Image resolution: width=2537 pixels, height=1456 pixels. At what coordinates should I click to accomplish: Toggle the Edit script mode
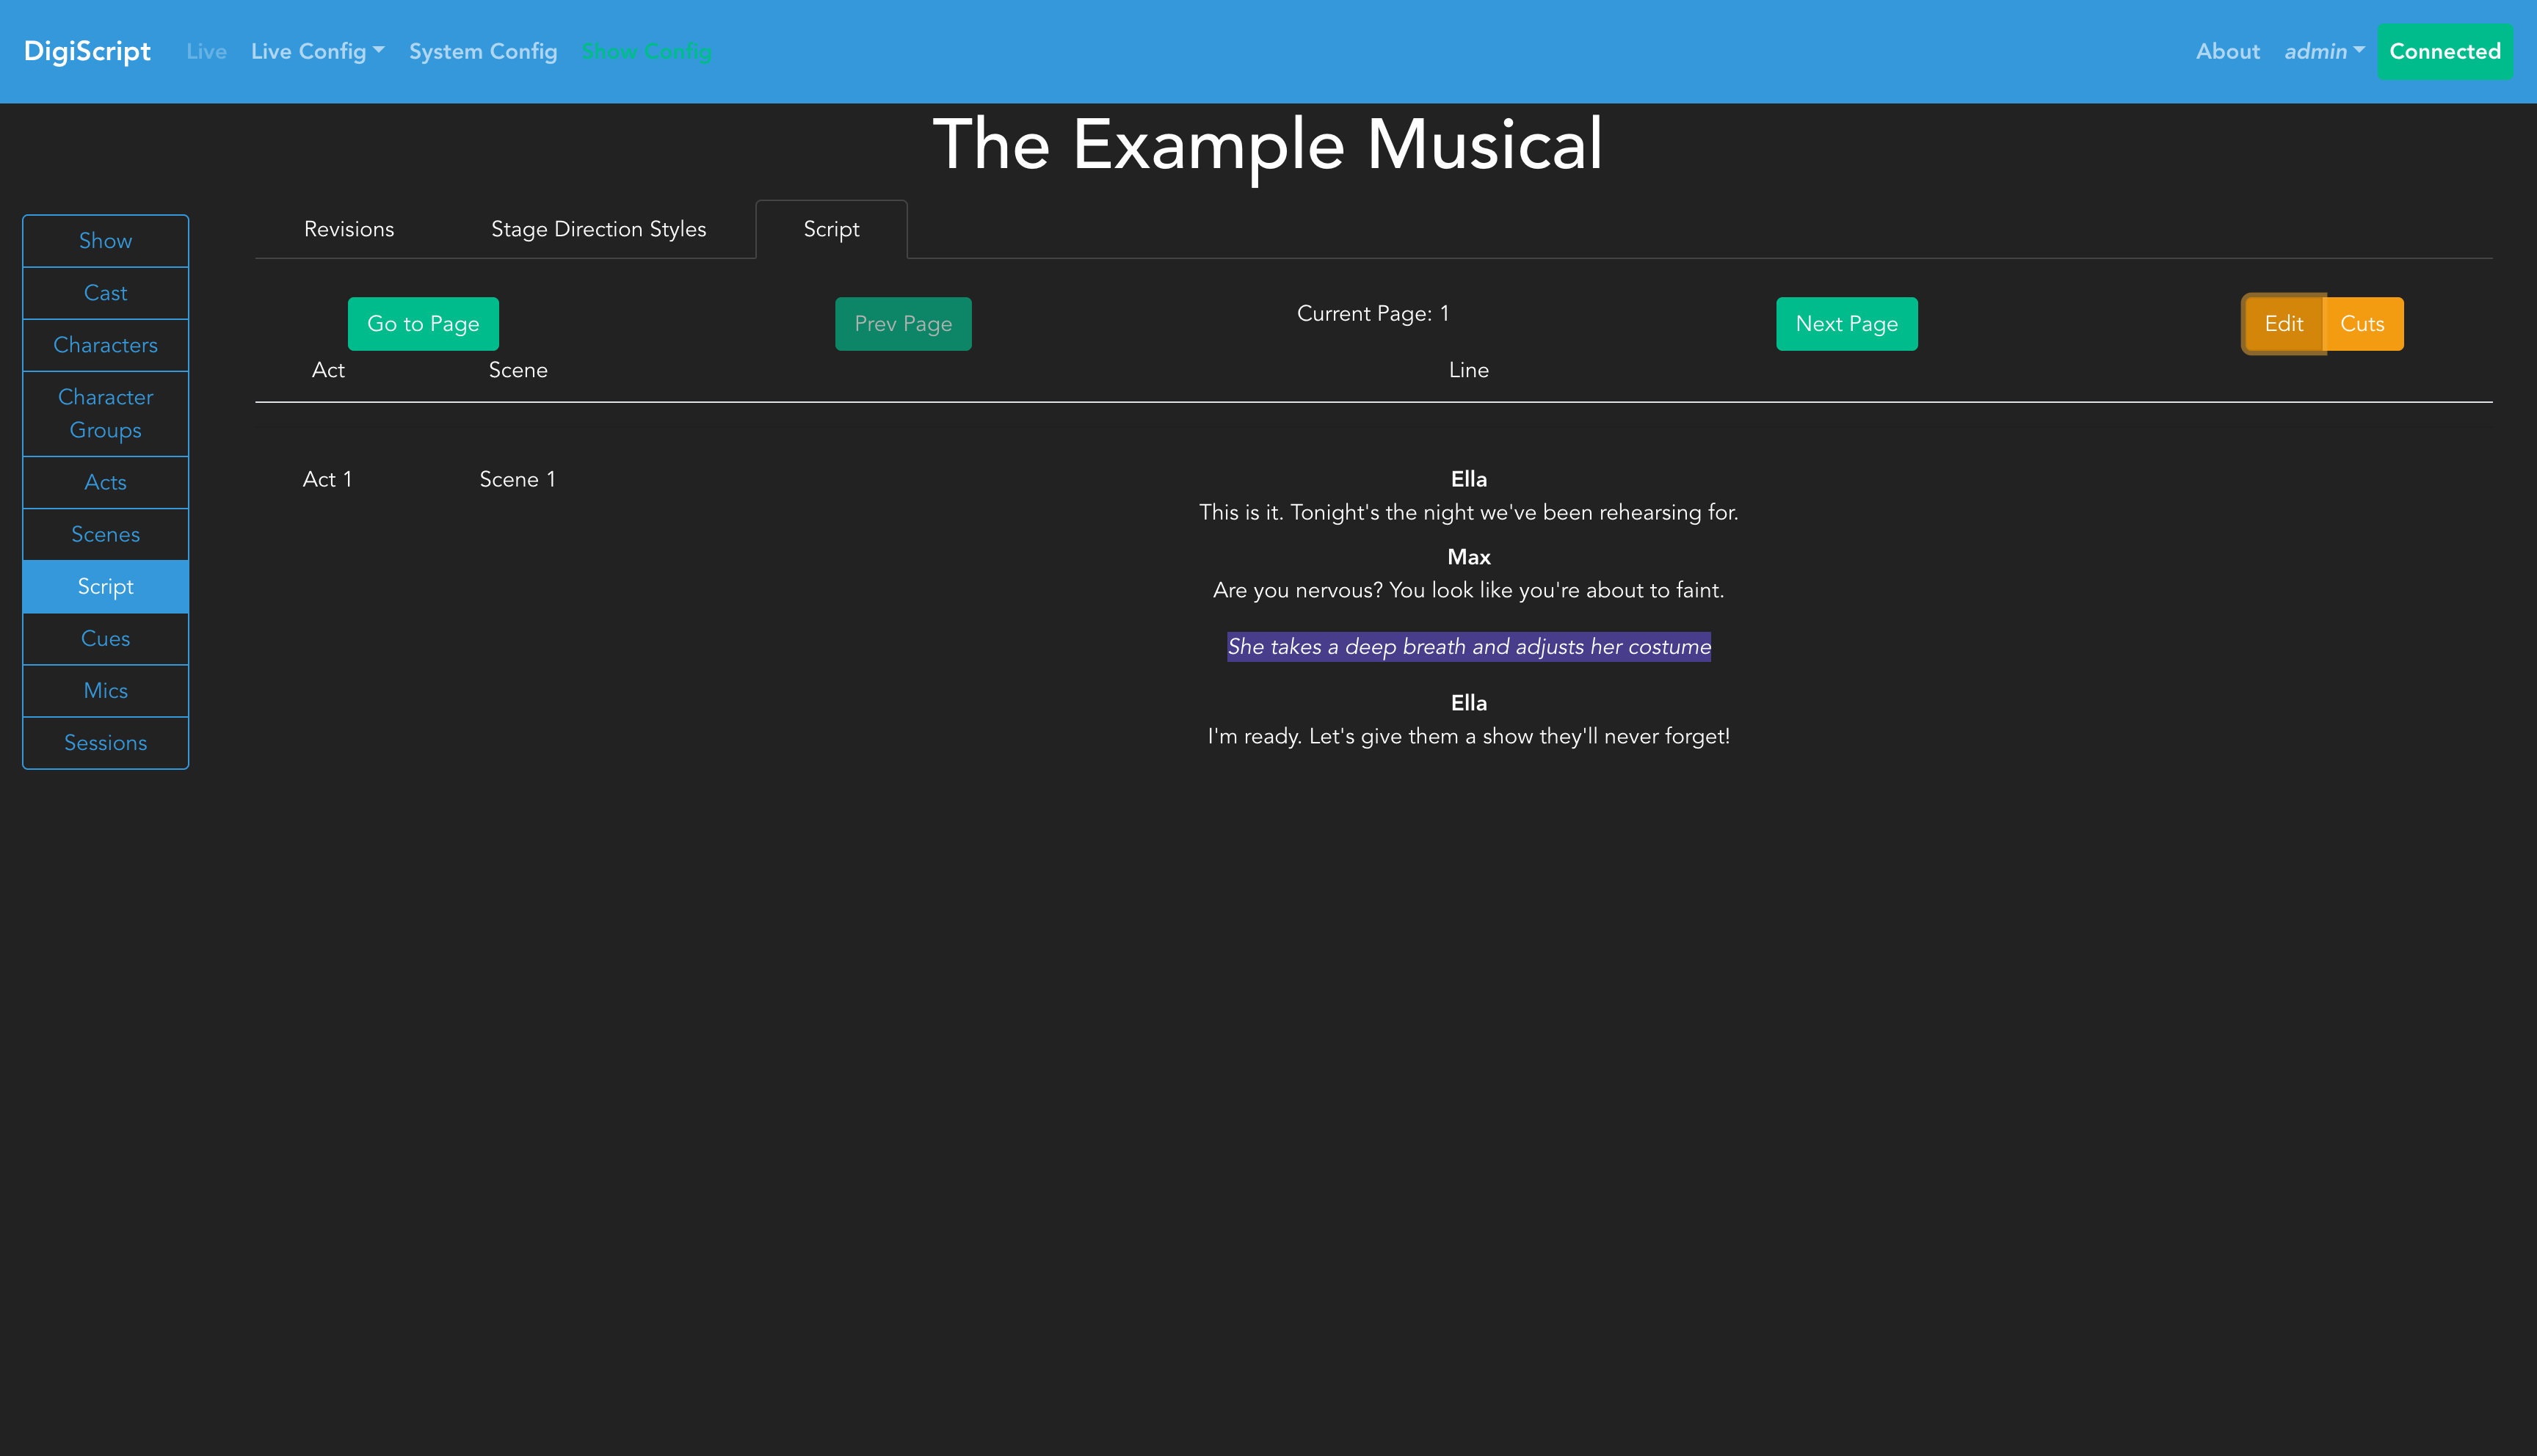click(x=2283, y=323)
